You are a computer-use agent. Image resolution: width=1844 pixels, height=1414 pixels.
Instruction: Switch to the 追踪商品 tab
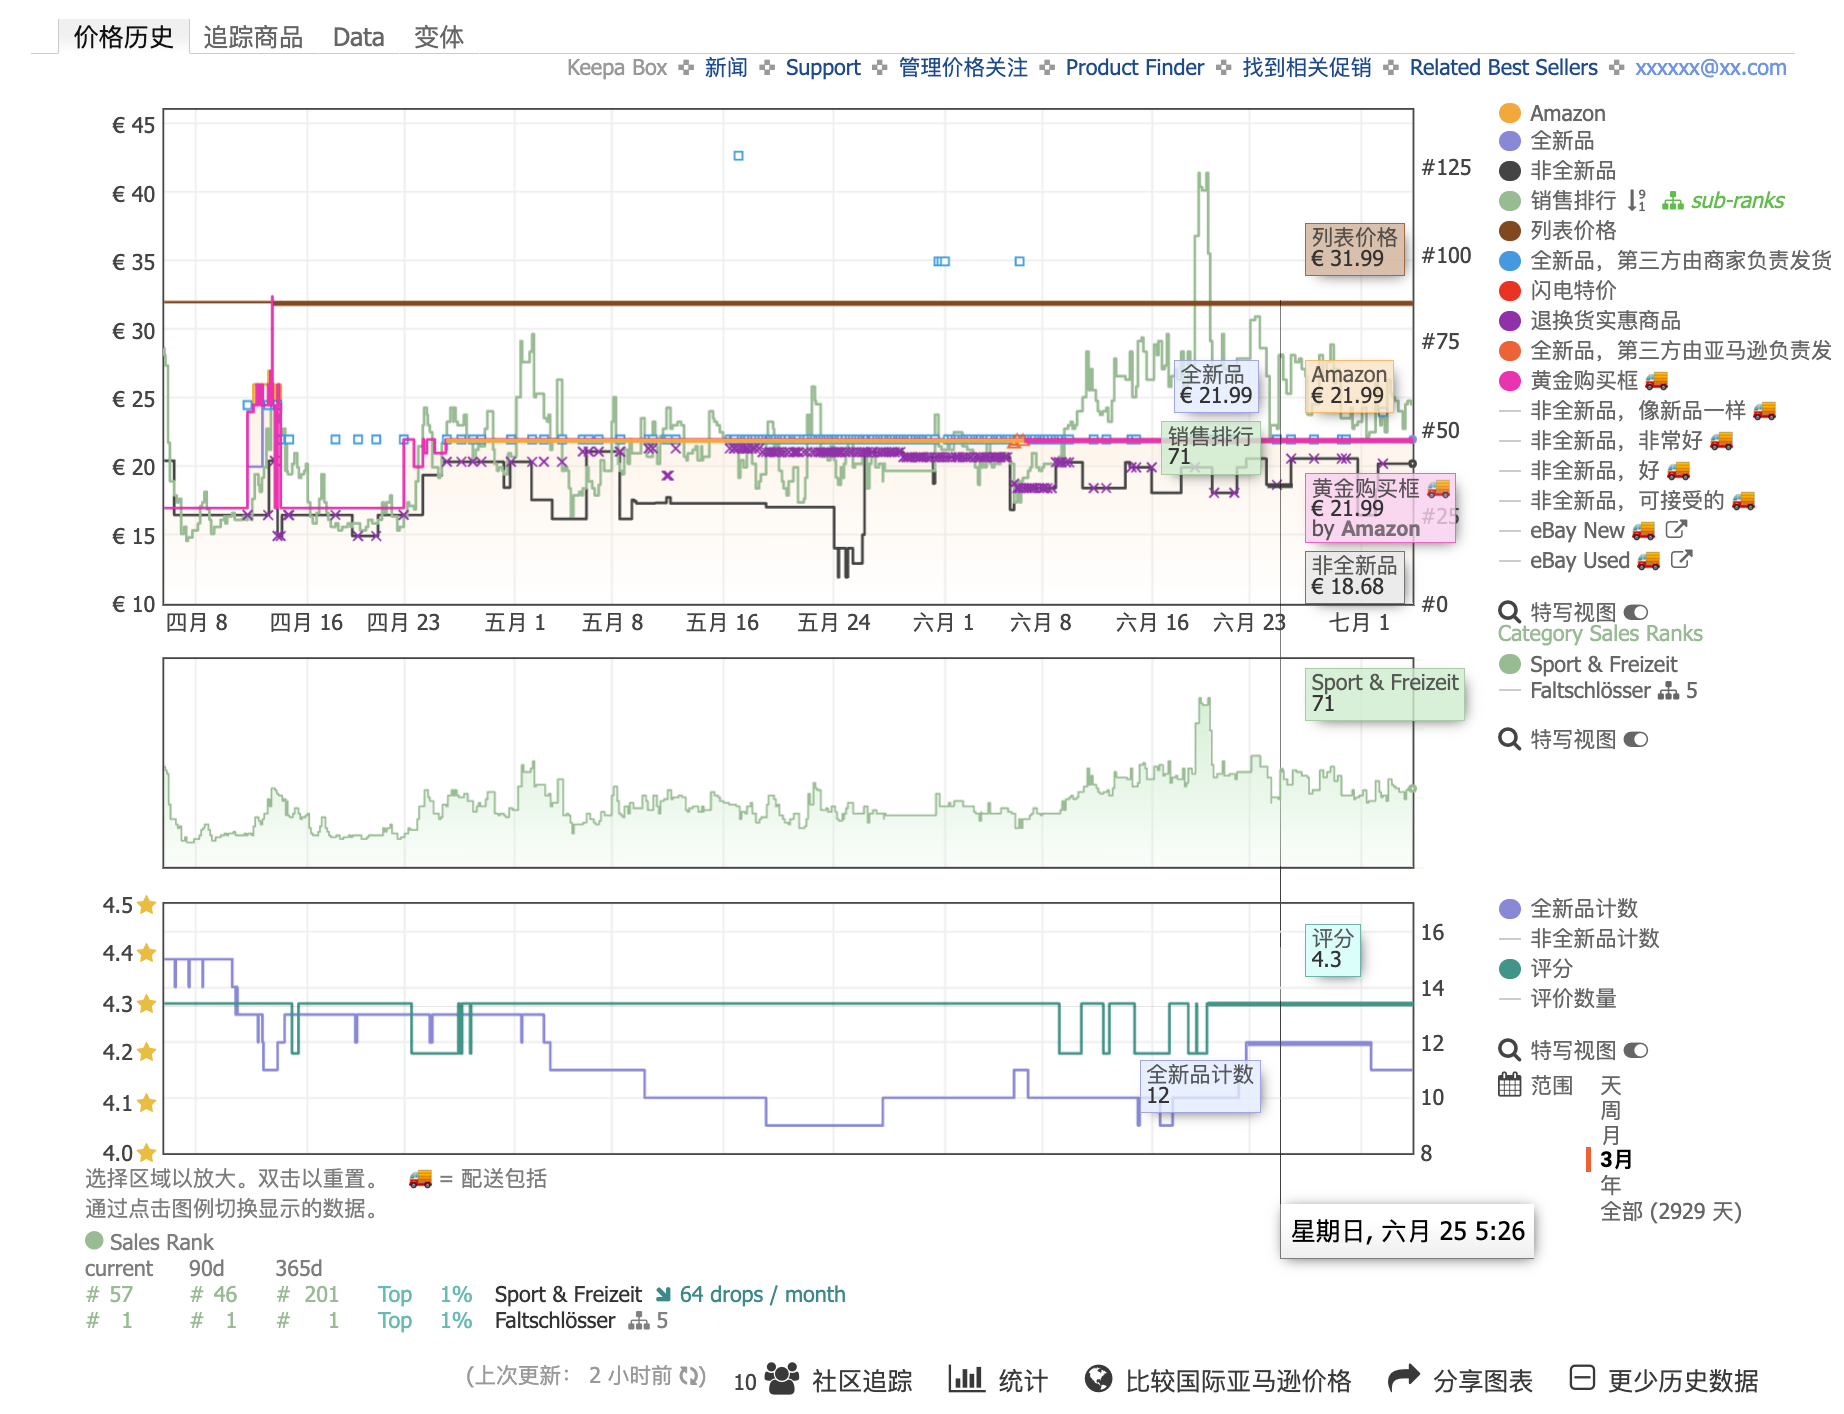pyautogui.click(x=253, y=37)
